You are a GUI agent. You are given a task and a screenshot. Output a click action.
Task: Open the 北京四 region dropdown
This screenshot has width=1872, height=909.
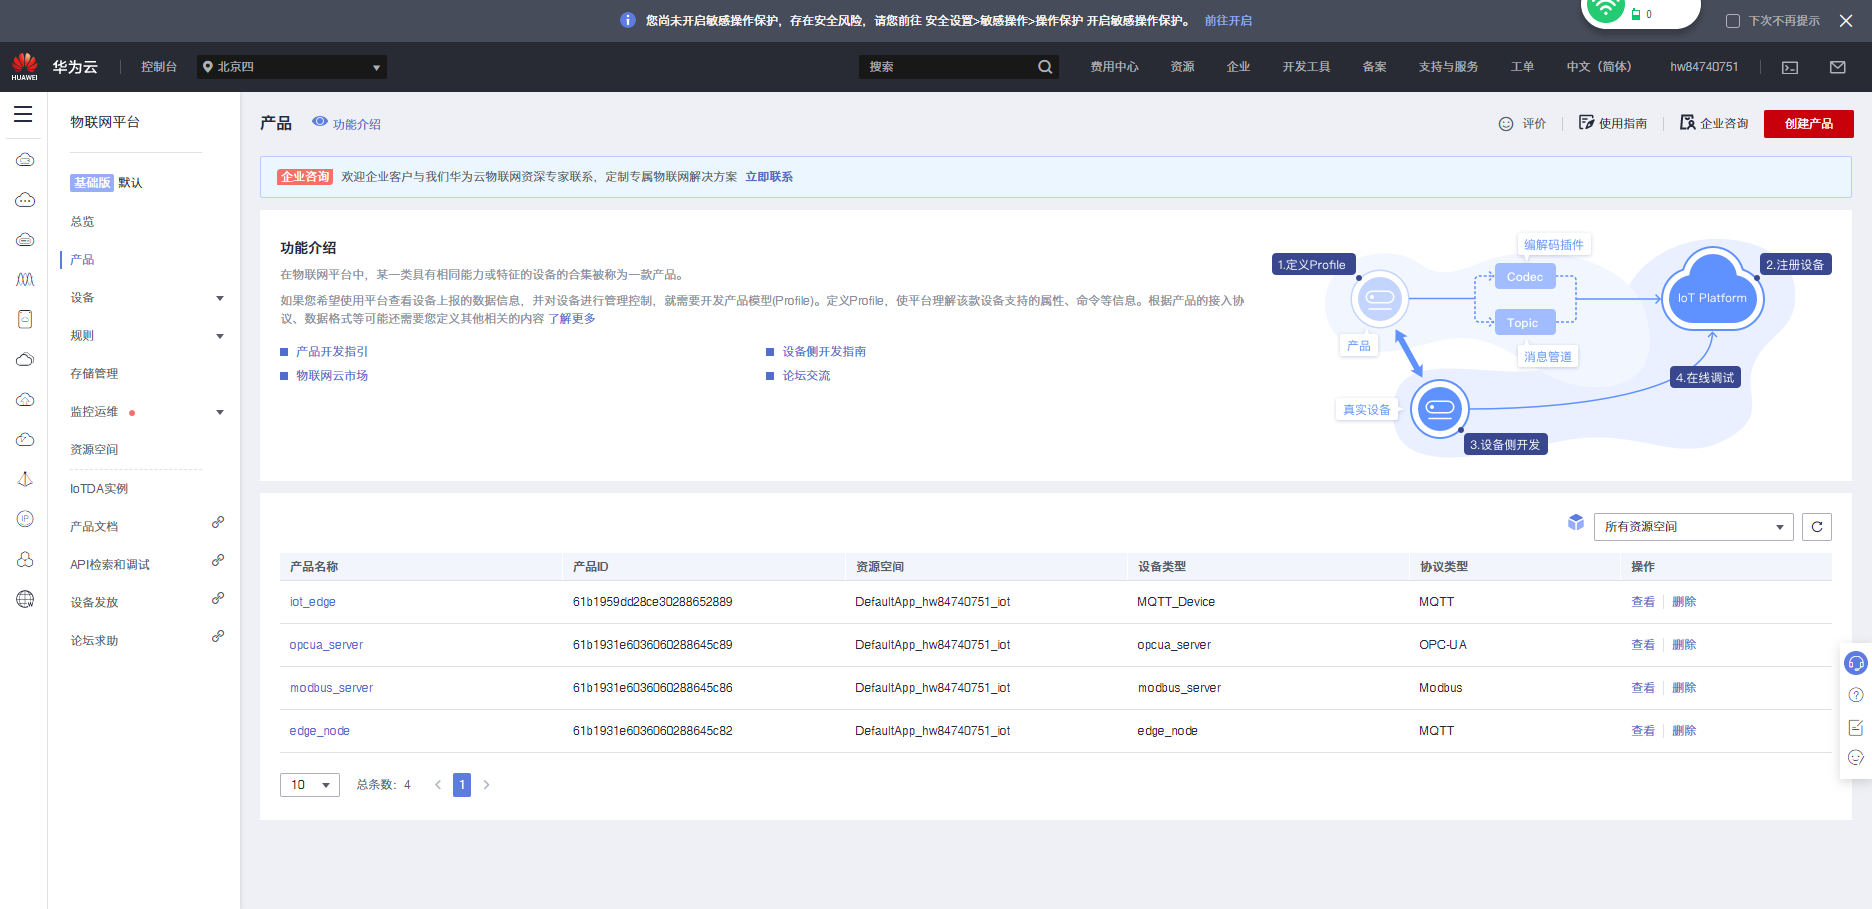pyautogui.click(x=292, y=67)
